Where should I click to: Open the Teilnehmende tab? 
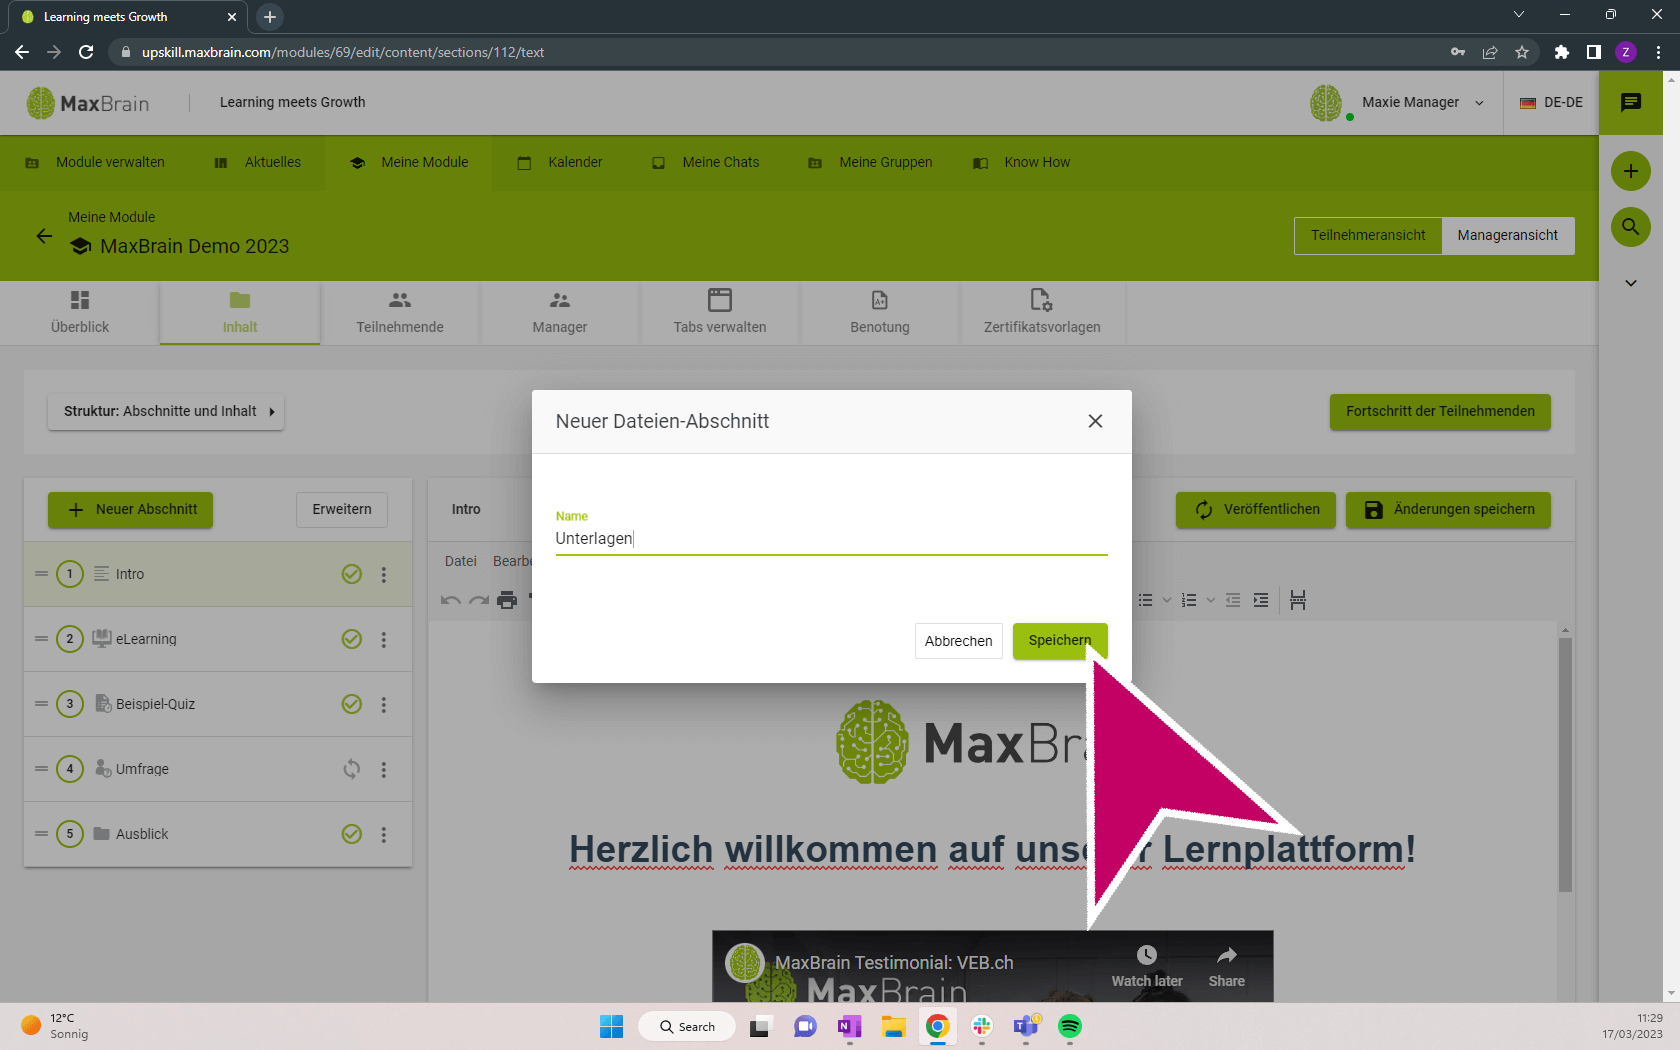click(400, 312)
